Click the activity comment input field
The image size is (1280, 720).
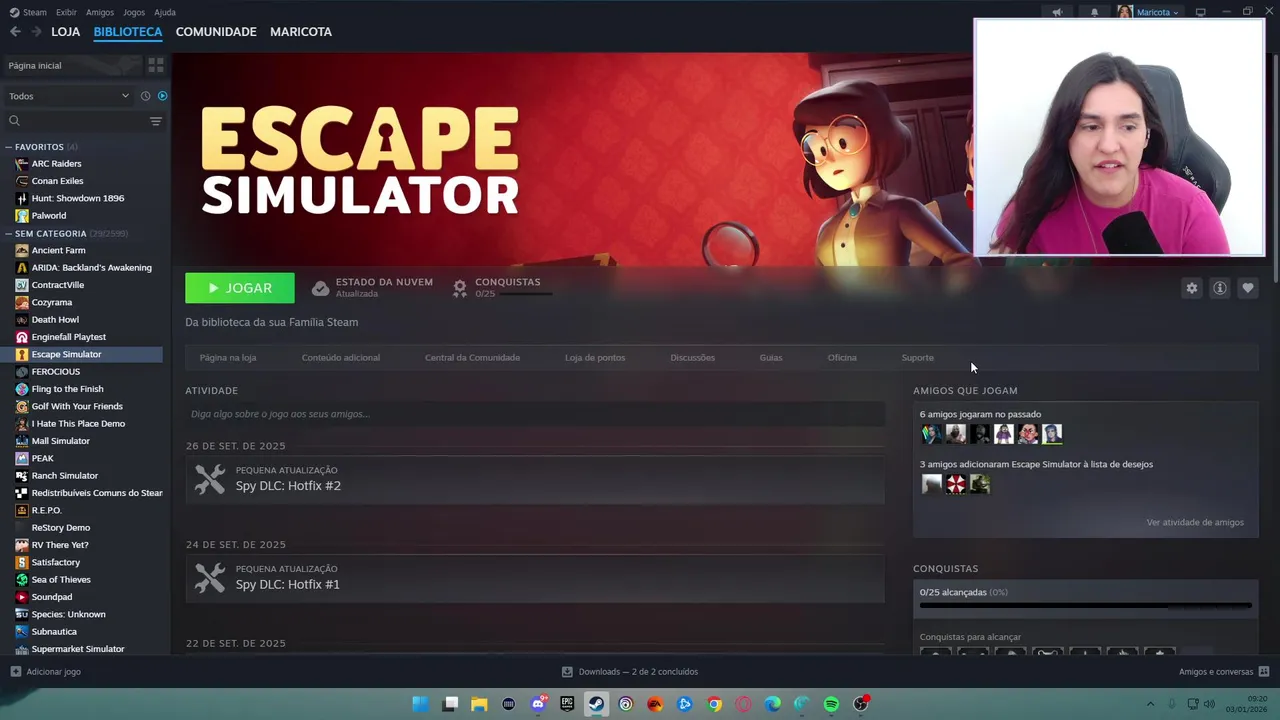pyautogui.click(x=535, y=414)
